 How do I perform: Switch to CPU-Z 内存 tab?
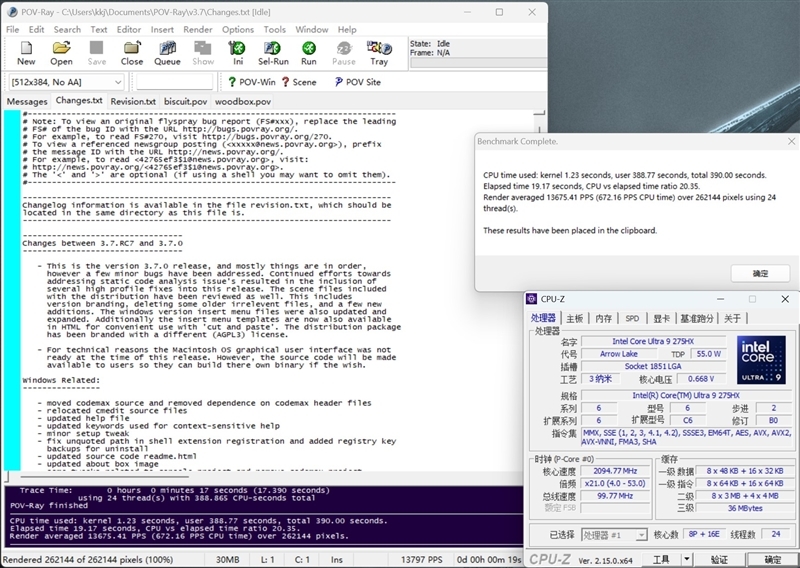[604, 318]
